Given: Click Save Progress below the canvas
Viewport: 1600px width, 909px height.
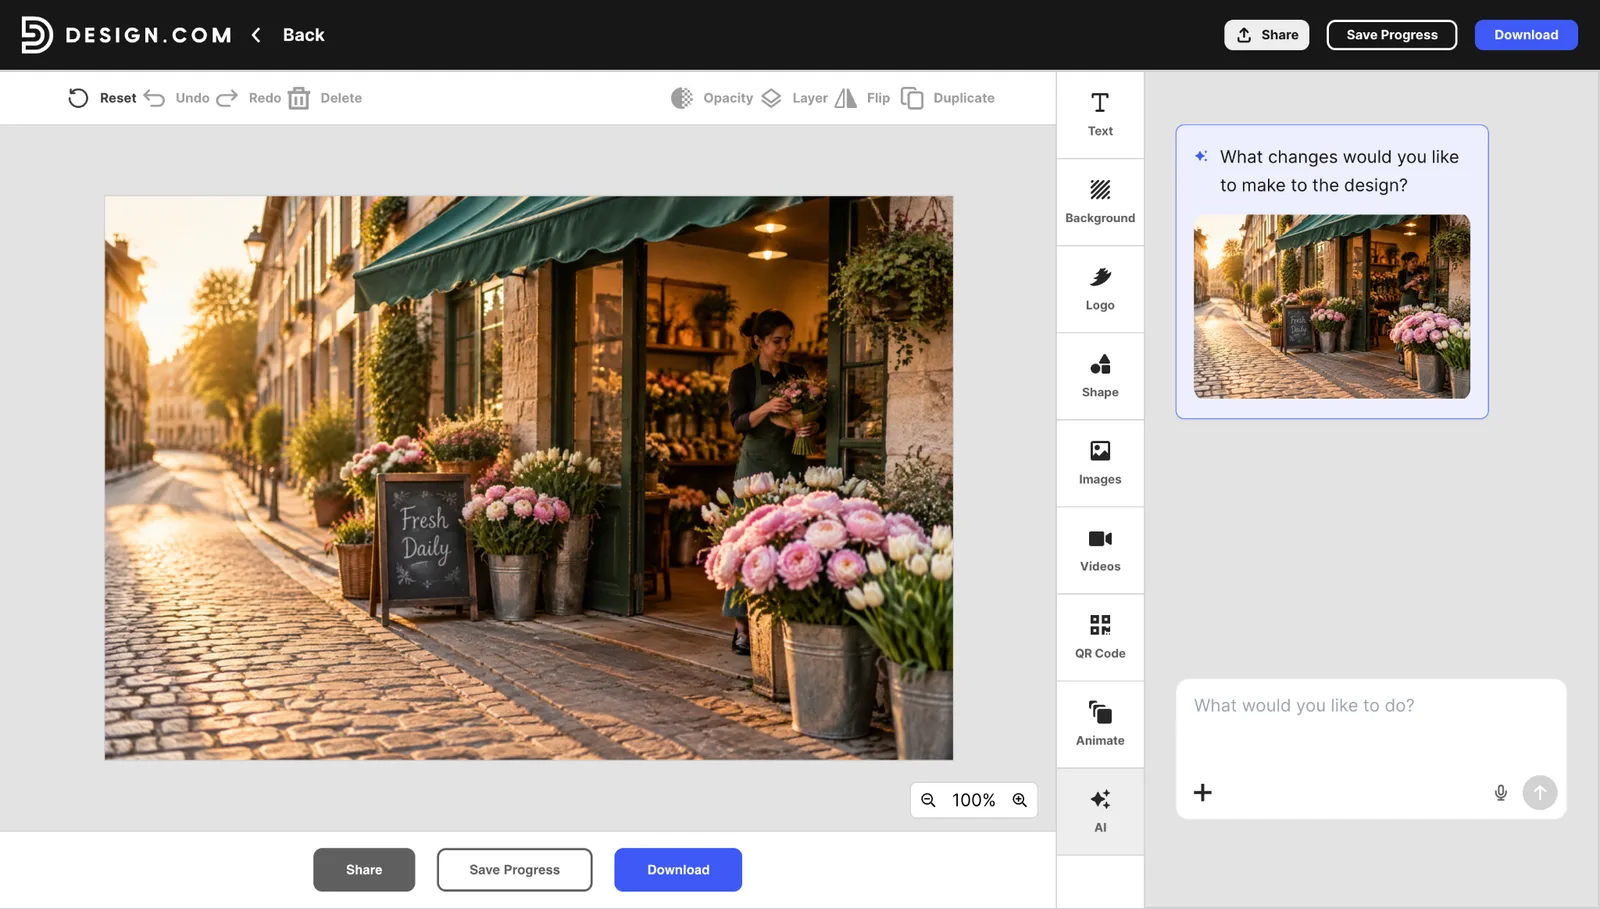Looking at the screenshot, I should point(514,870).
